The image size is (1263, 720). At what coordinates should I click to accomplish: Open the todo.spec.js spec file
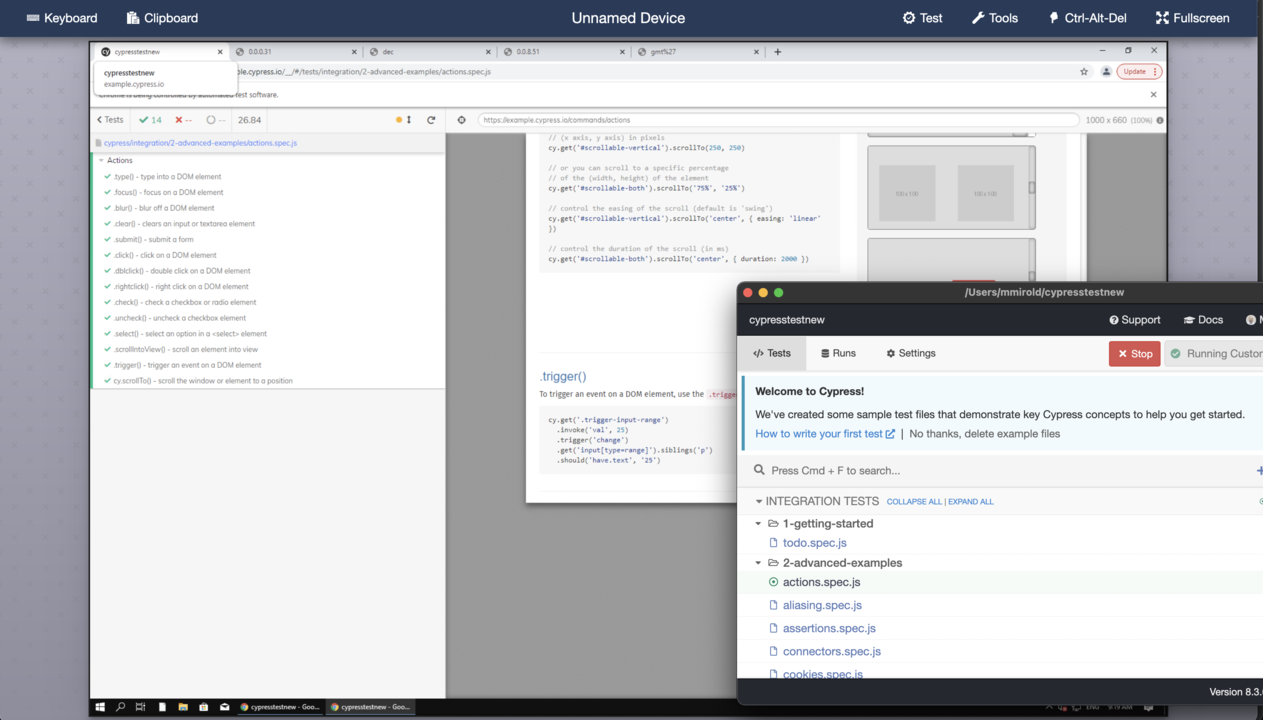coord(814,543)
